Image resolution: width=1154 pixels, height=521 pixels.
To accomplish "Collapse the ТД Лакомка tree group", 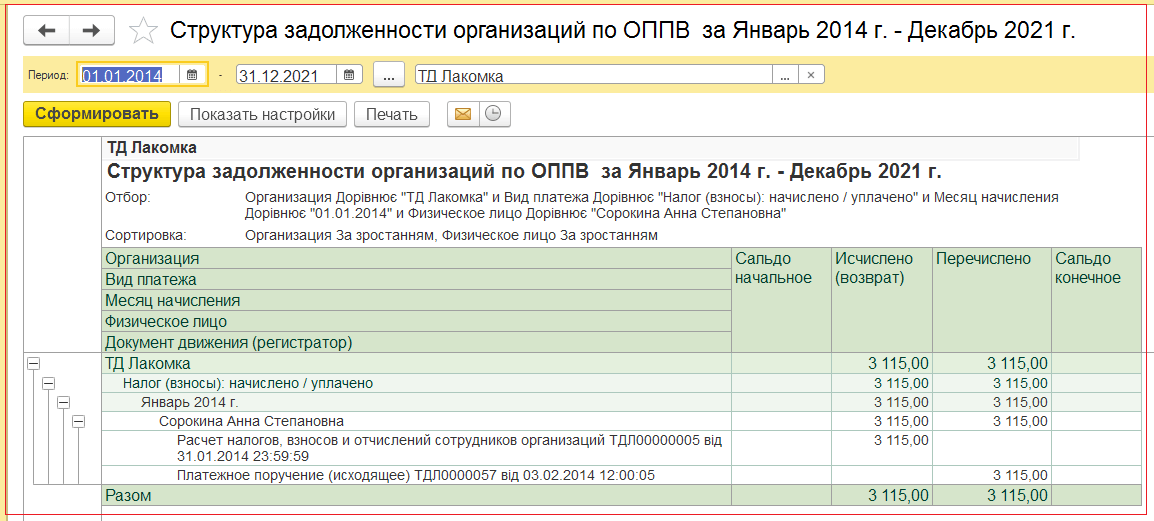I will pos(33,364).
